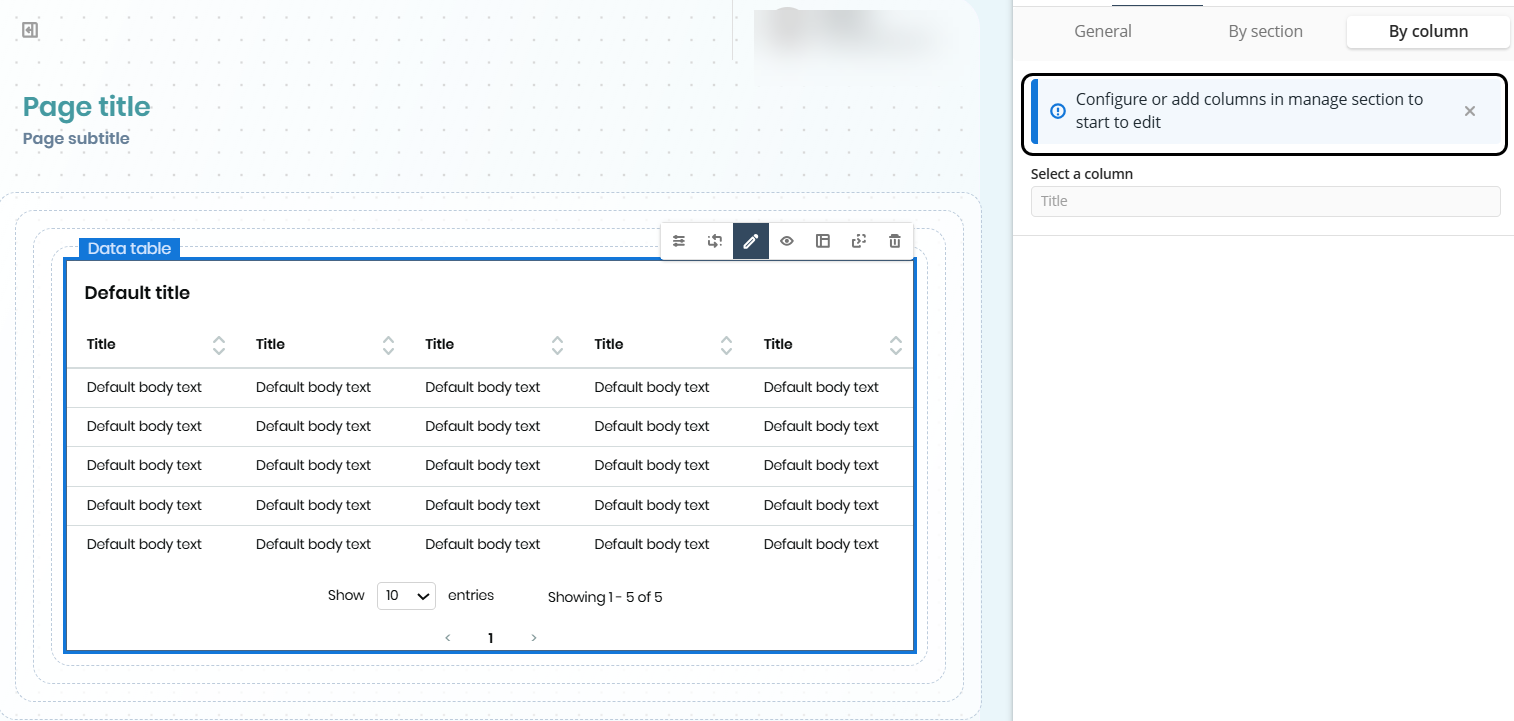Viewport: 1514px width, 721px height.
Task: Toggle sorting on the first Title column
Action: click(219, 345)
